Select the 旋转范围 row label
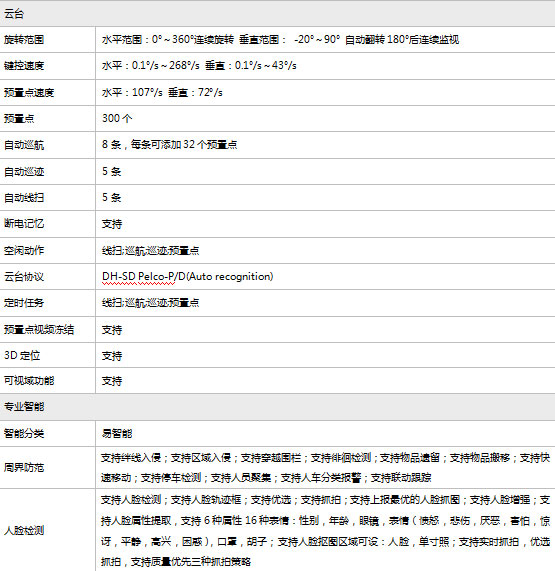555x571 pixels. click(x=24, y=39)
